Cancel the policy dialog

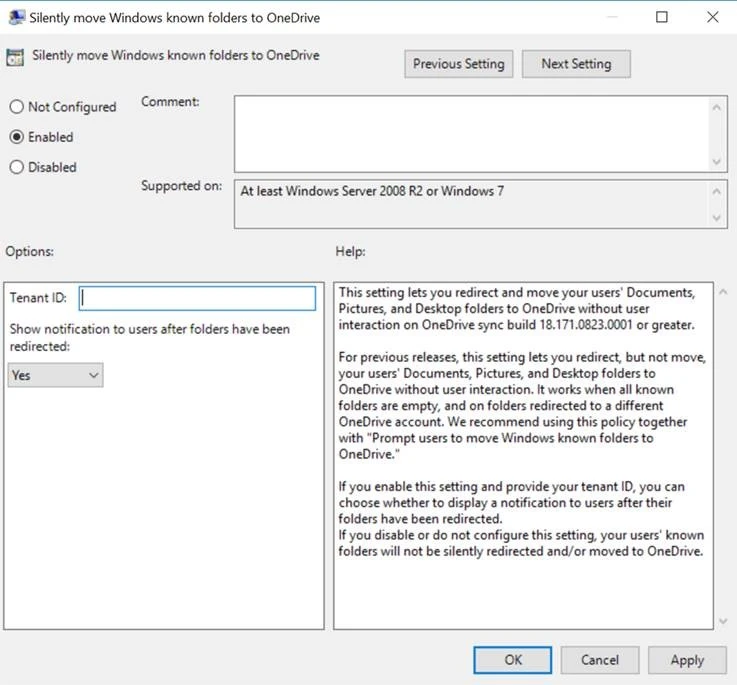point(600,660)
